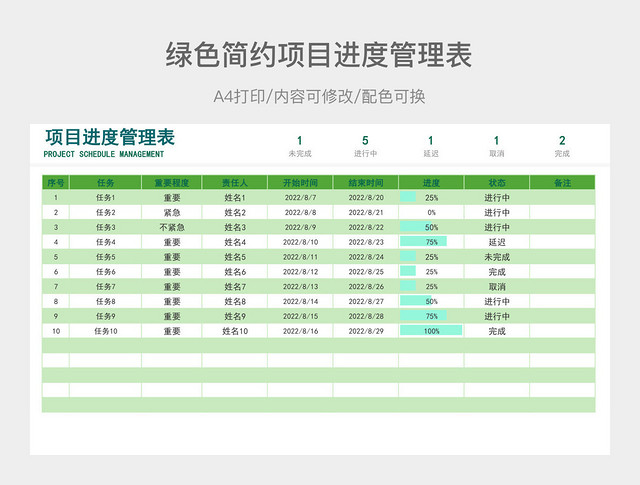Click the 姓名2 cell
The height and width of the screenshot is (485, 640).
[235, 212]
